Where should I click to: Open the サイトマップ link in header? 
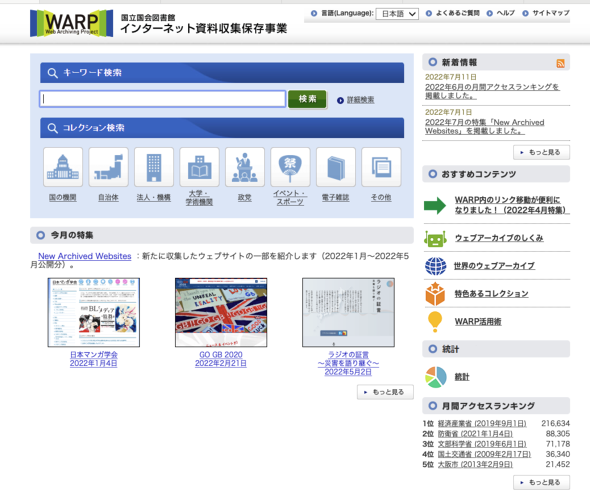[x=550, y=13]
